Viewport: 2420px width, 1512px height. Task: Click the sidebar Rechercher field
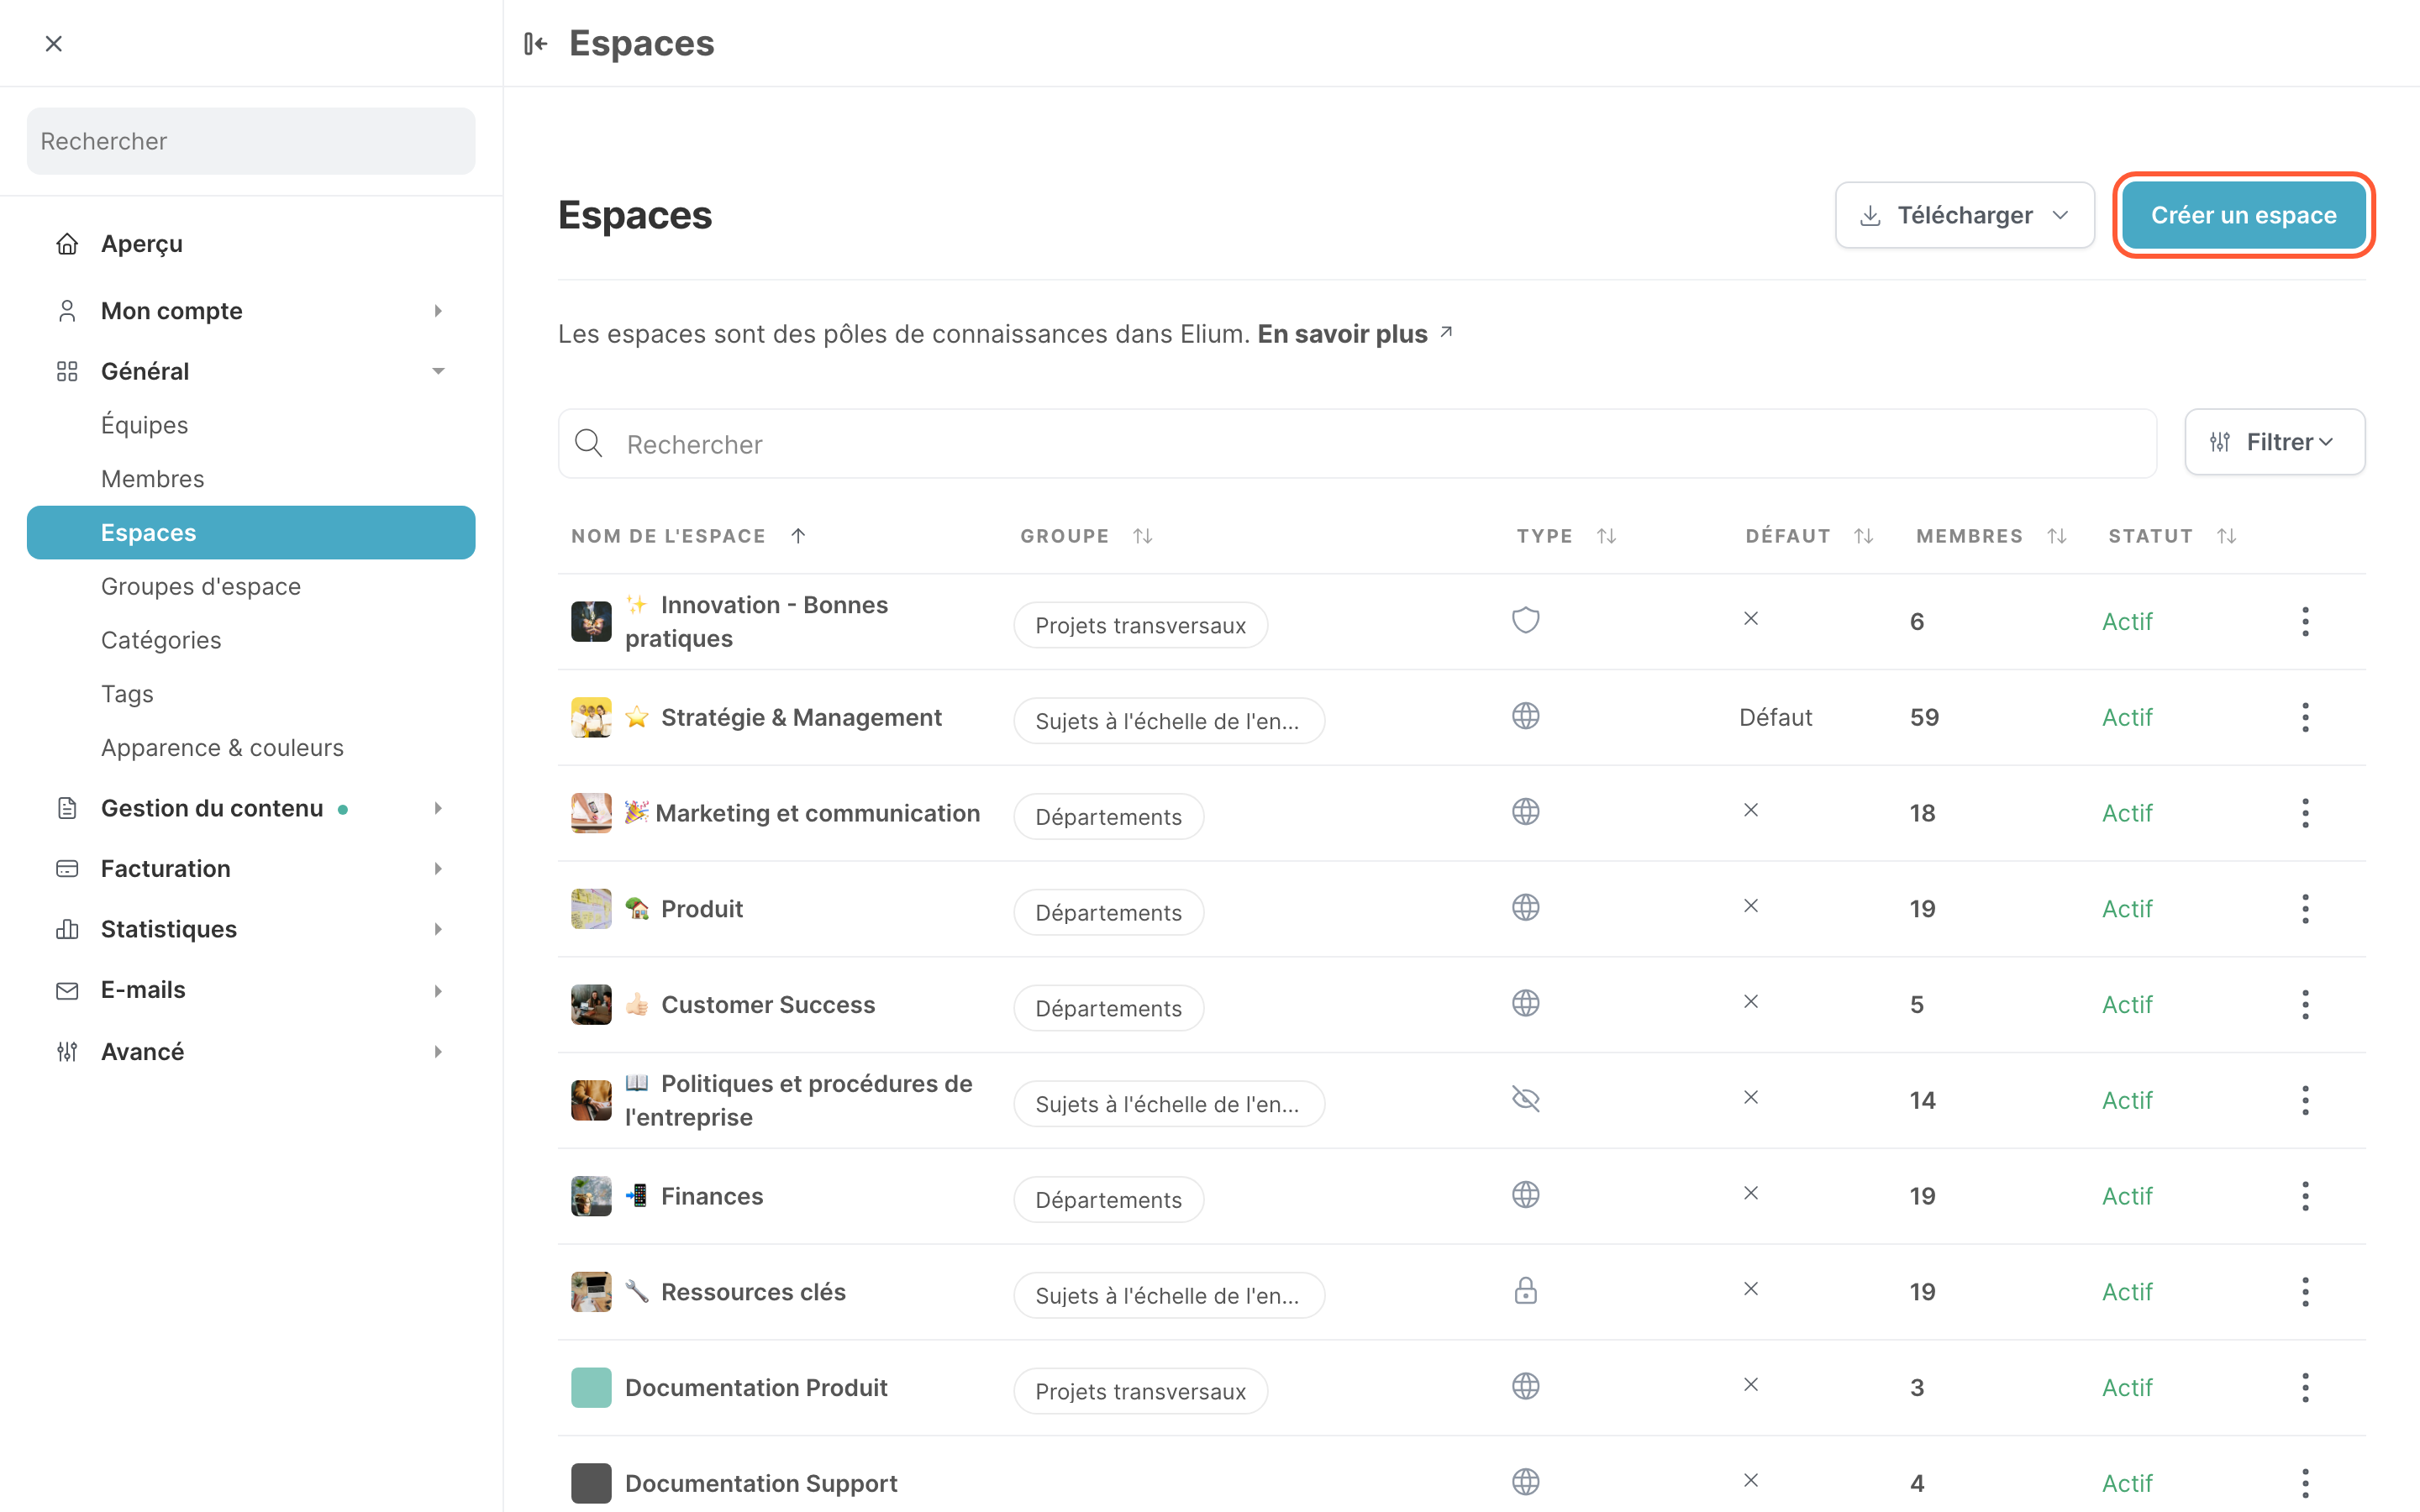251,141
